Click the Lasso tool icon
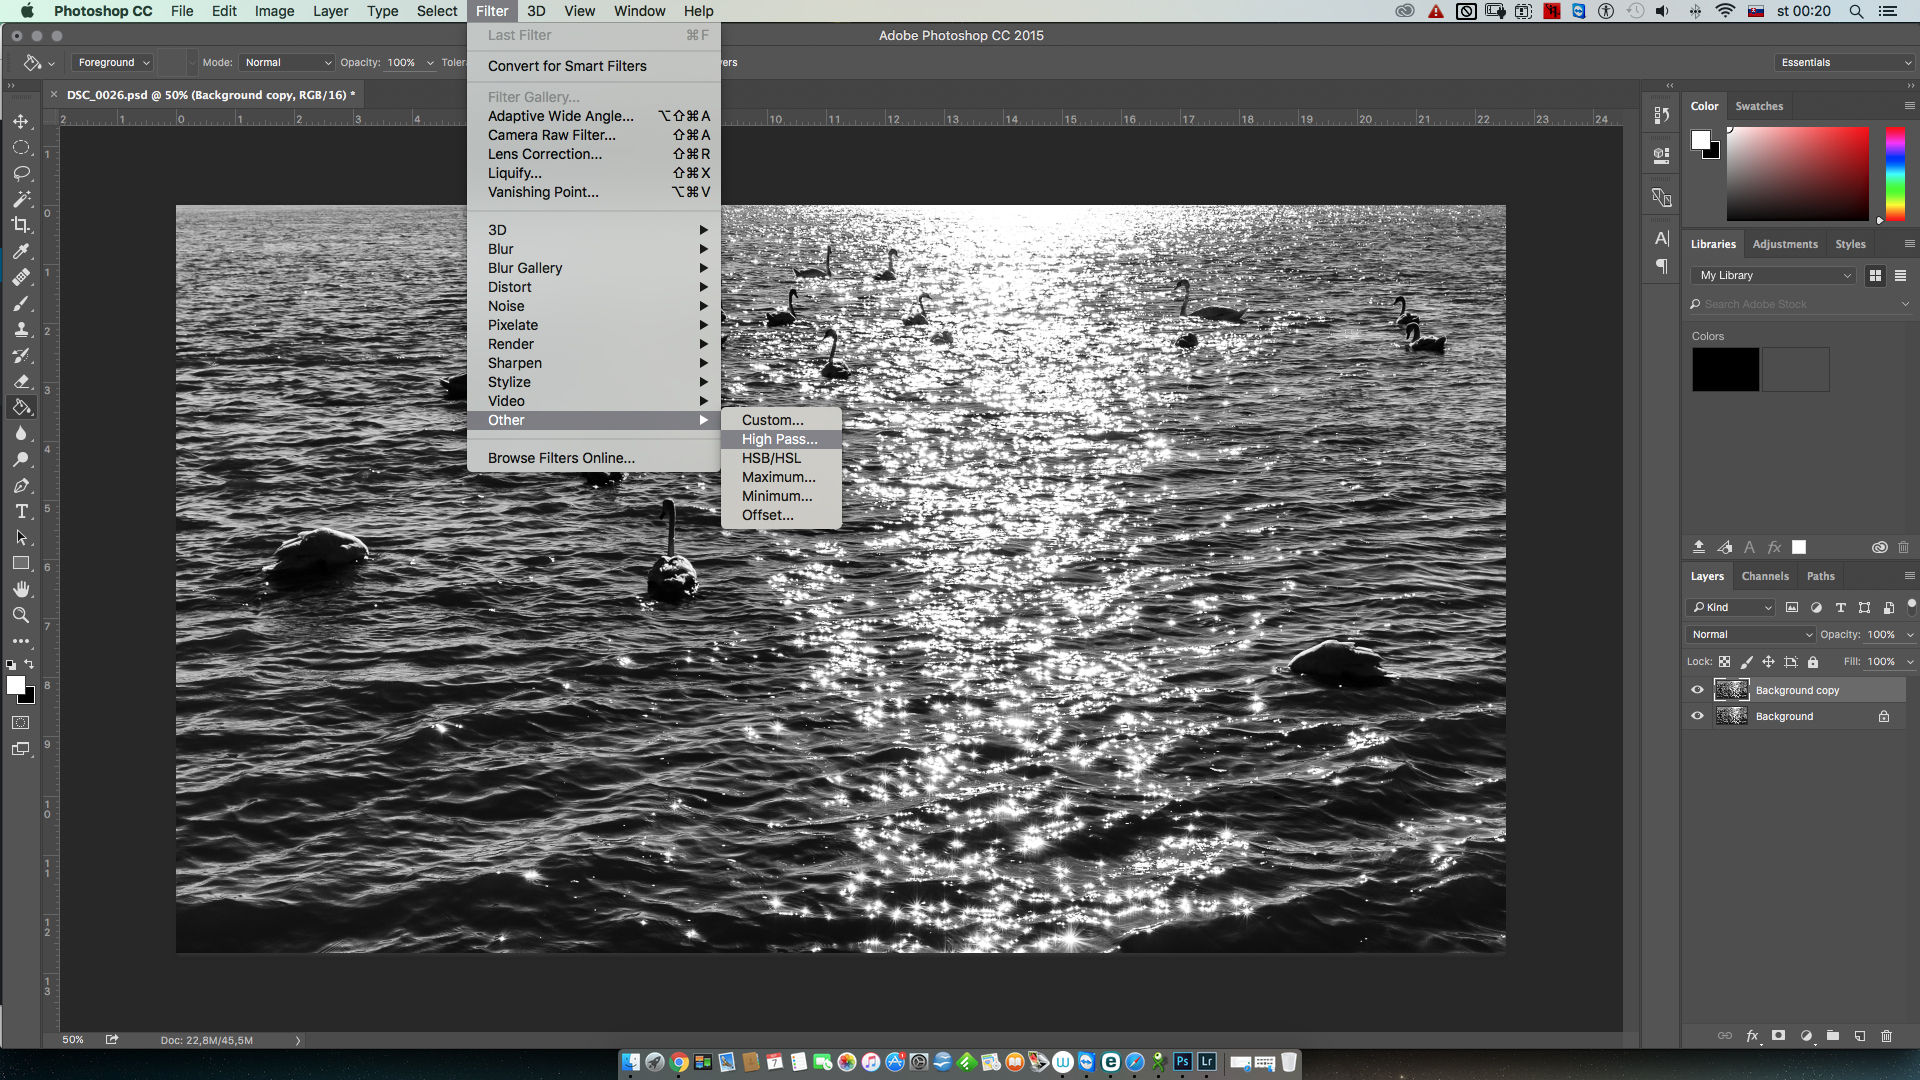The width and height of the screenshot is (1920, 1080). click(21, 173)
